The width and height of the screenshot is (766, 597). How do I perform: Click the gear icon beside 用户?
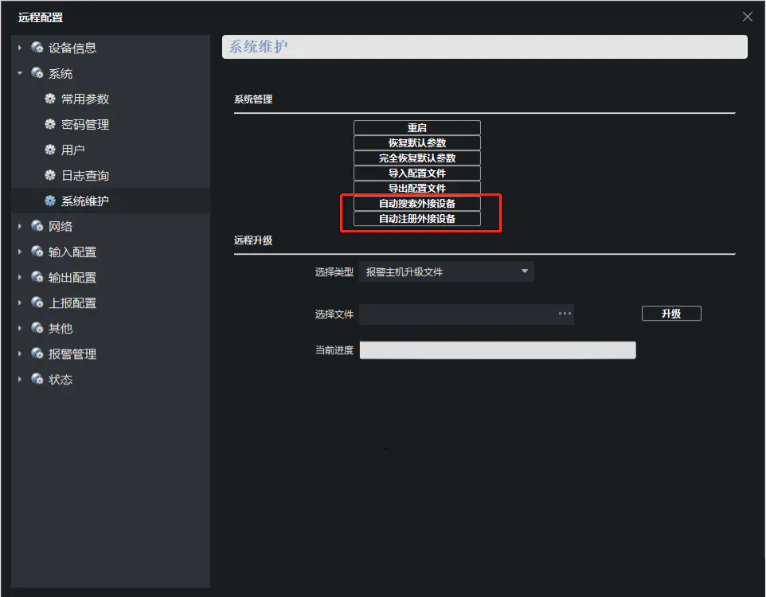50,150
